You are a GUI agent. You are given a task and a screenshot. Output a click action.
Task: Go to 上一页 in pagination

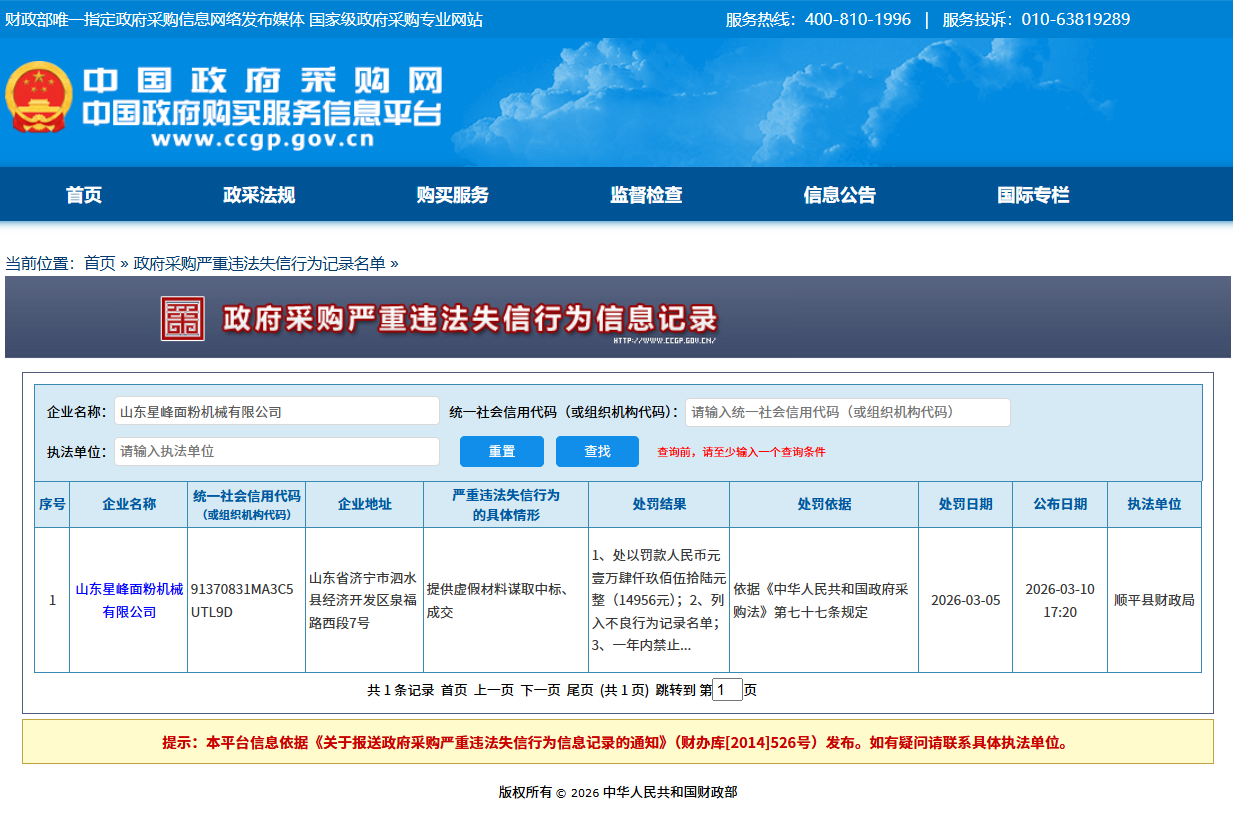tap(494, 690)
